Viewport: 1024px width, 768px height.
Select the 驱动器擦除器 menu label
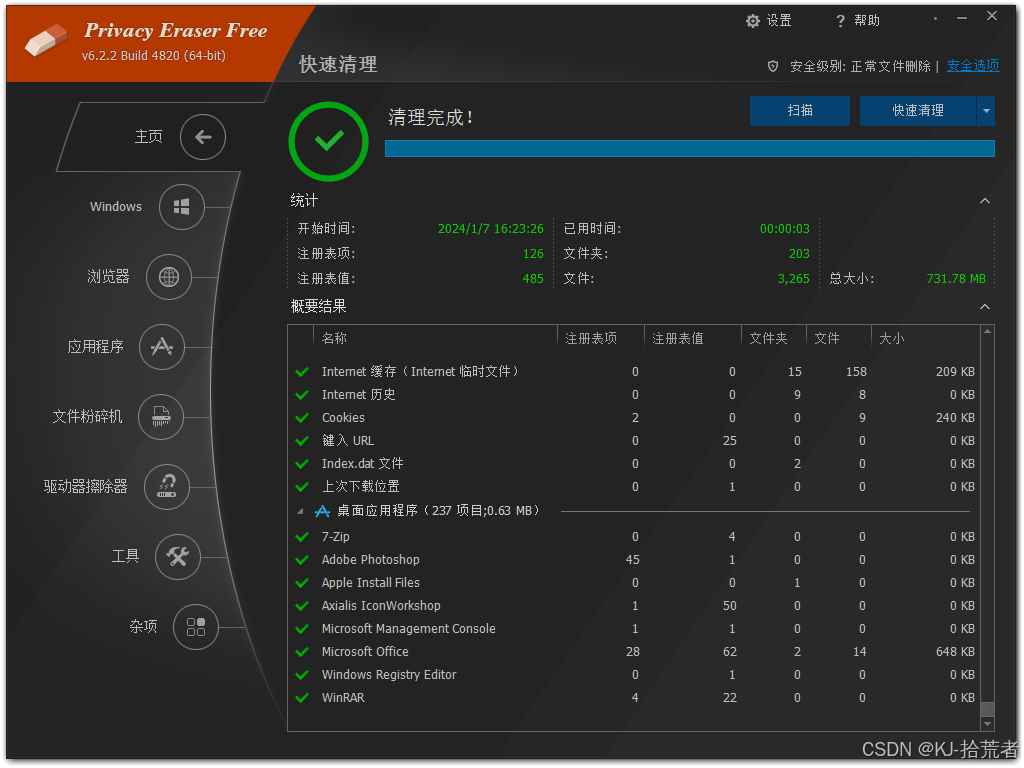(86, 487)
